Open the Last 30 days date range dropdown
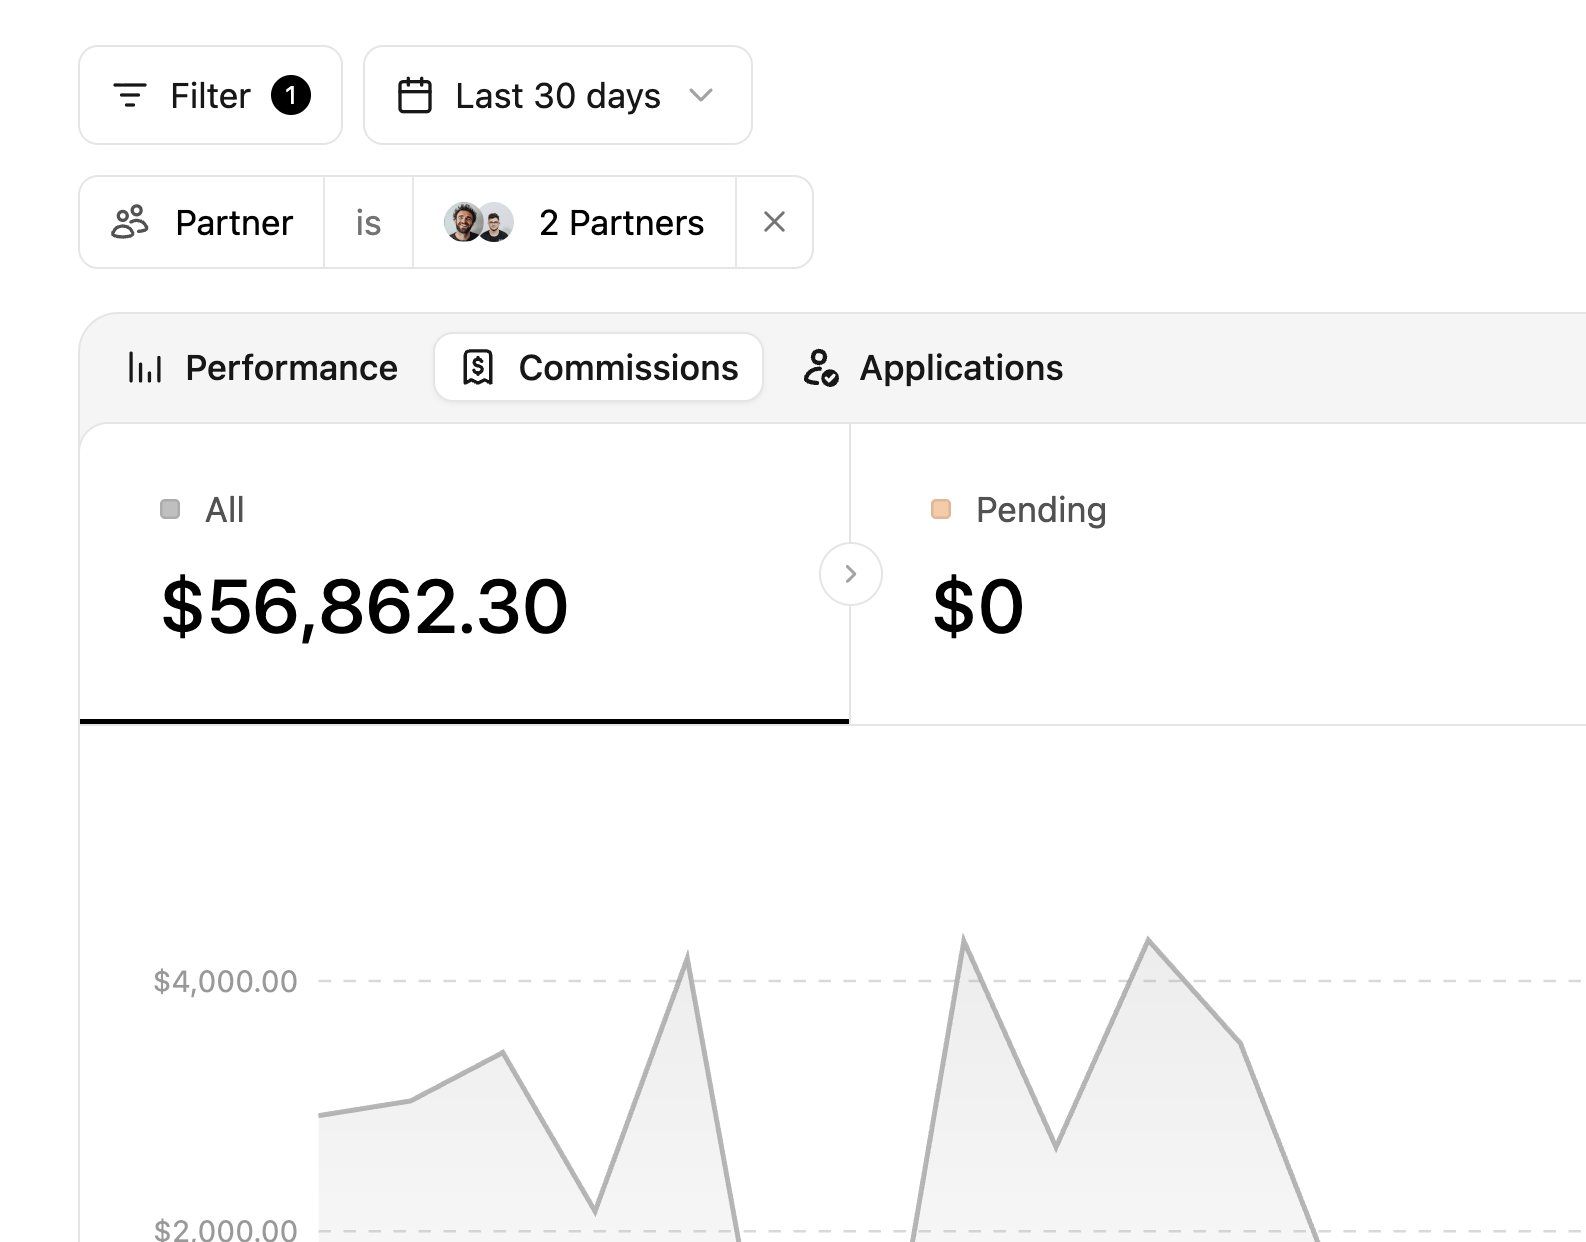The image size is (1586, 1242). click(x=557, y=95)
